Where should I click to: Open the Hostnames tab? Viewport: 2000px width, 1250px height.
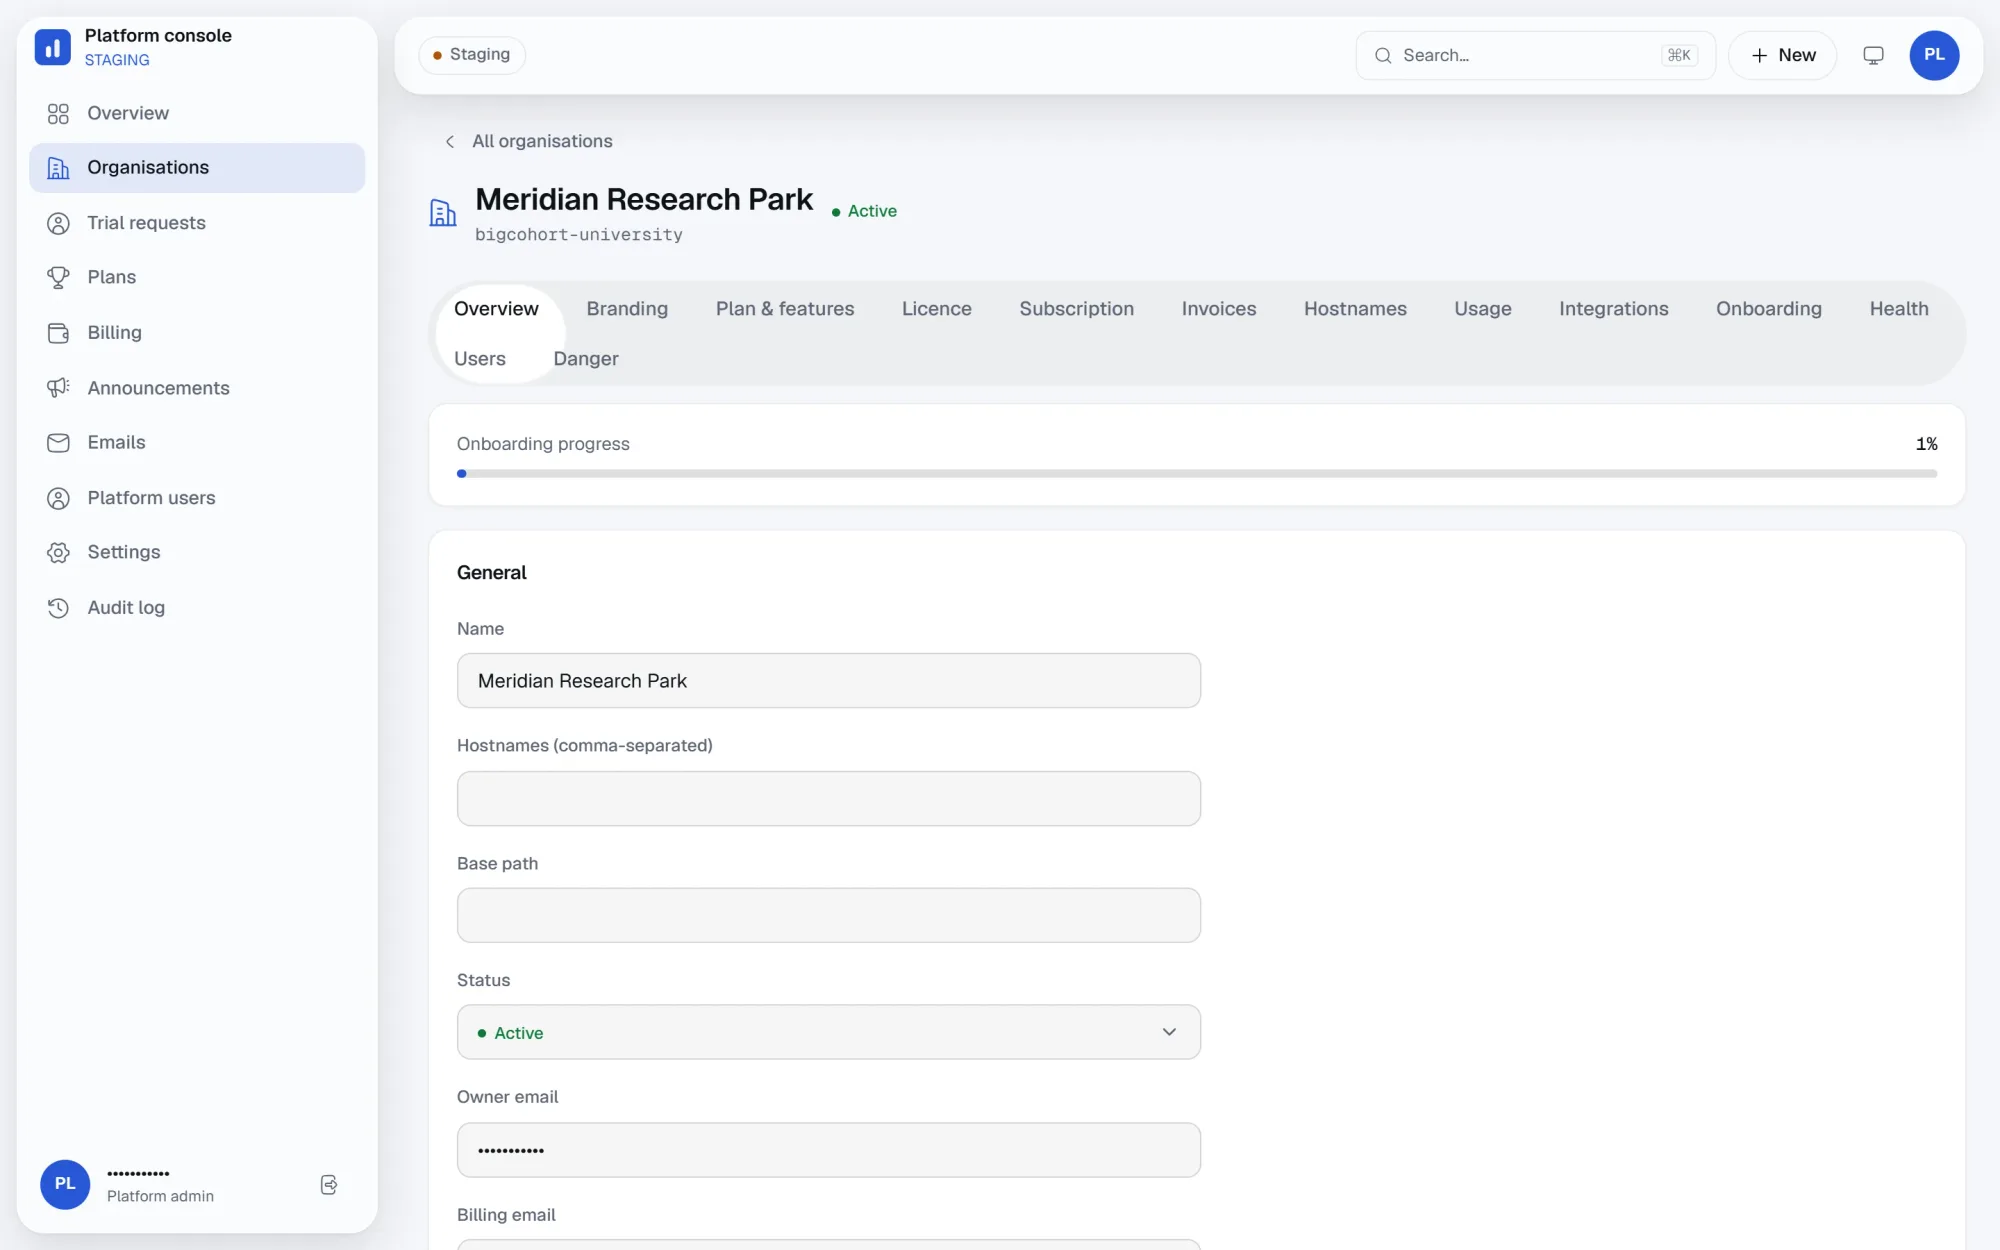(1355, 309)
